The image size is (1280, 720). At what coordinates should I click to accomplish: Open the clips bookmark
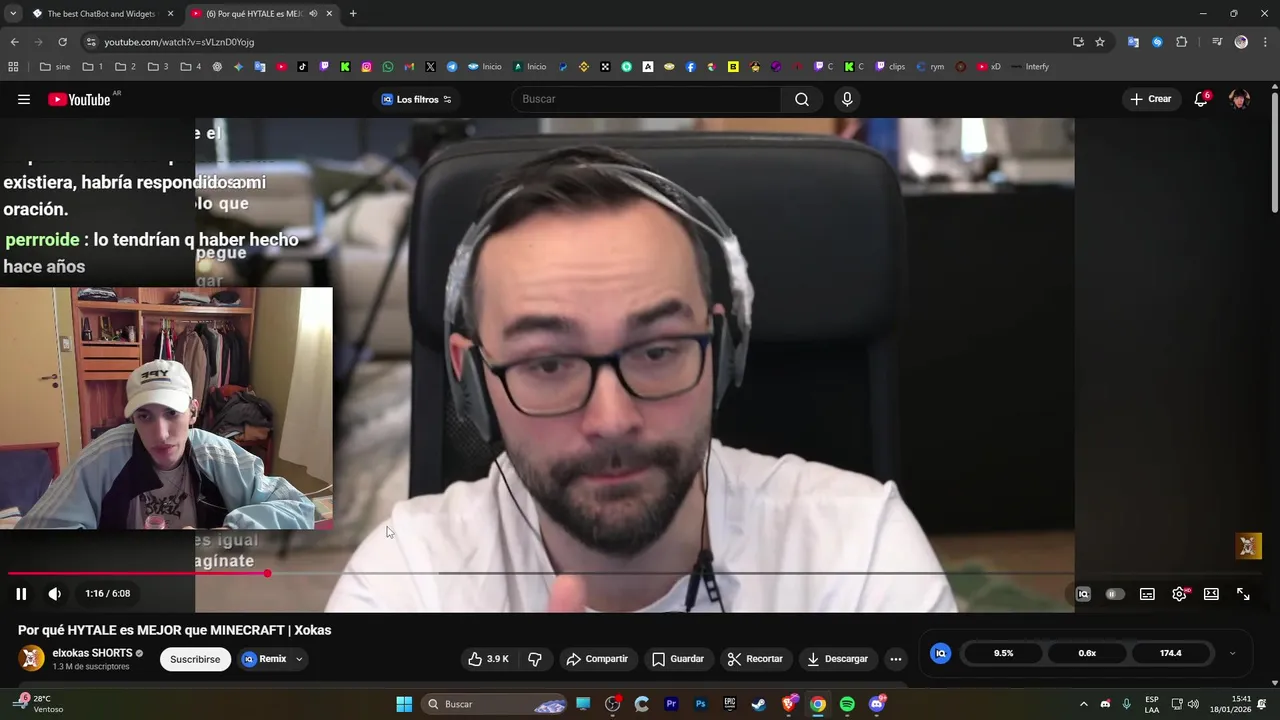(x=890, y=67)
